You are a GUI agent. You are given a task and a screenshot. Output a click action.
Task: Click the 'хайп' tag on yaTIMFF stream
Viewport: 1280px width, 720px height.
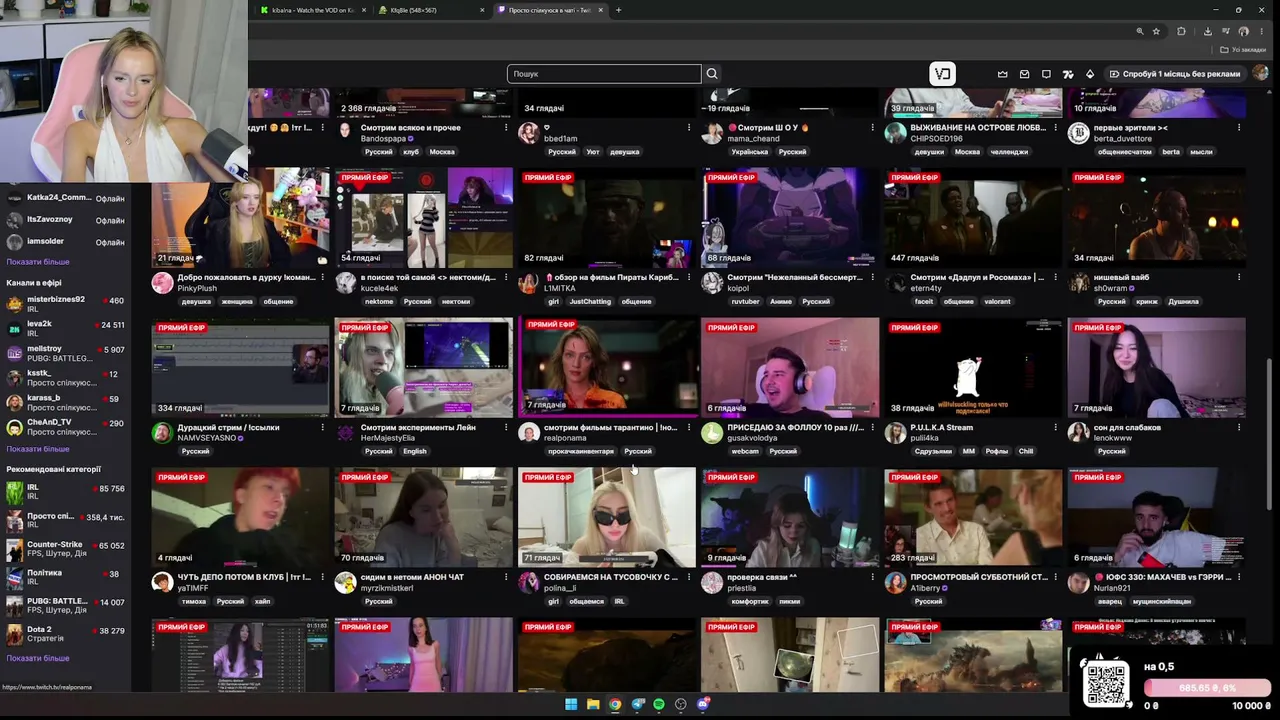click(262, 601)
